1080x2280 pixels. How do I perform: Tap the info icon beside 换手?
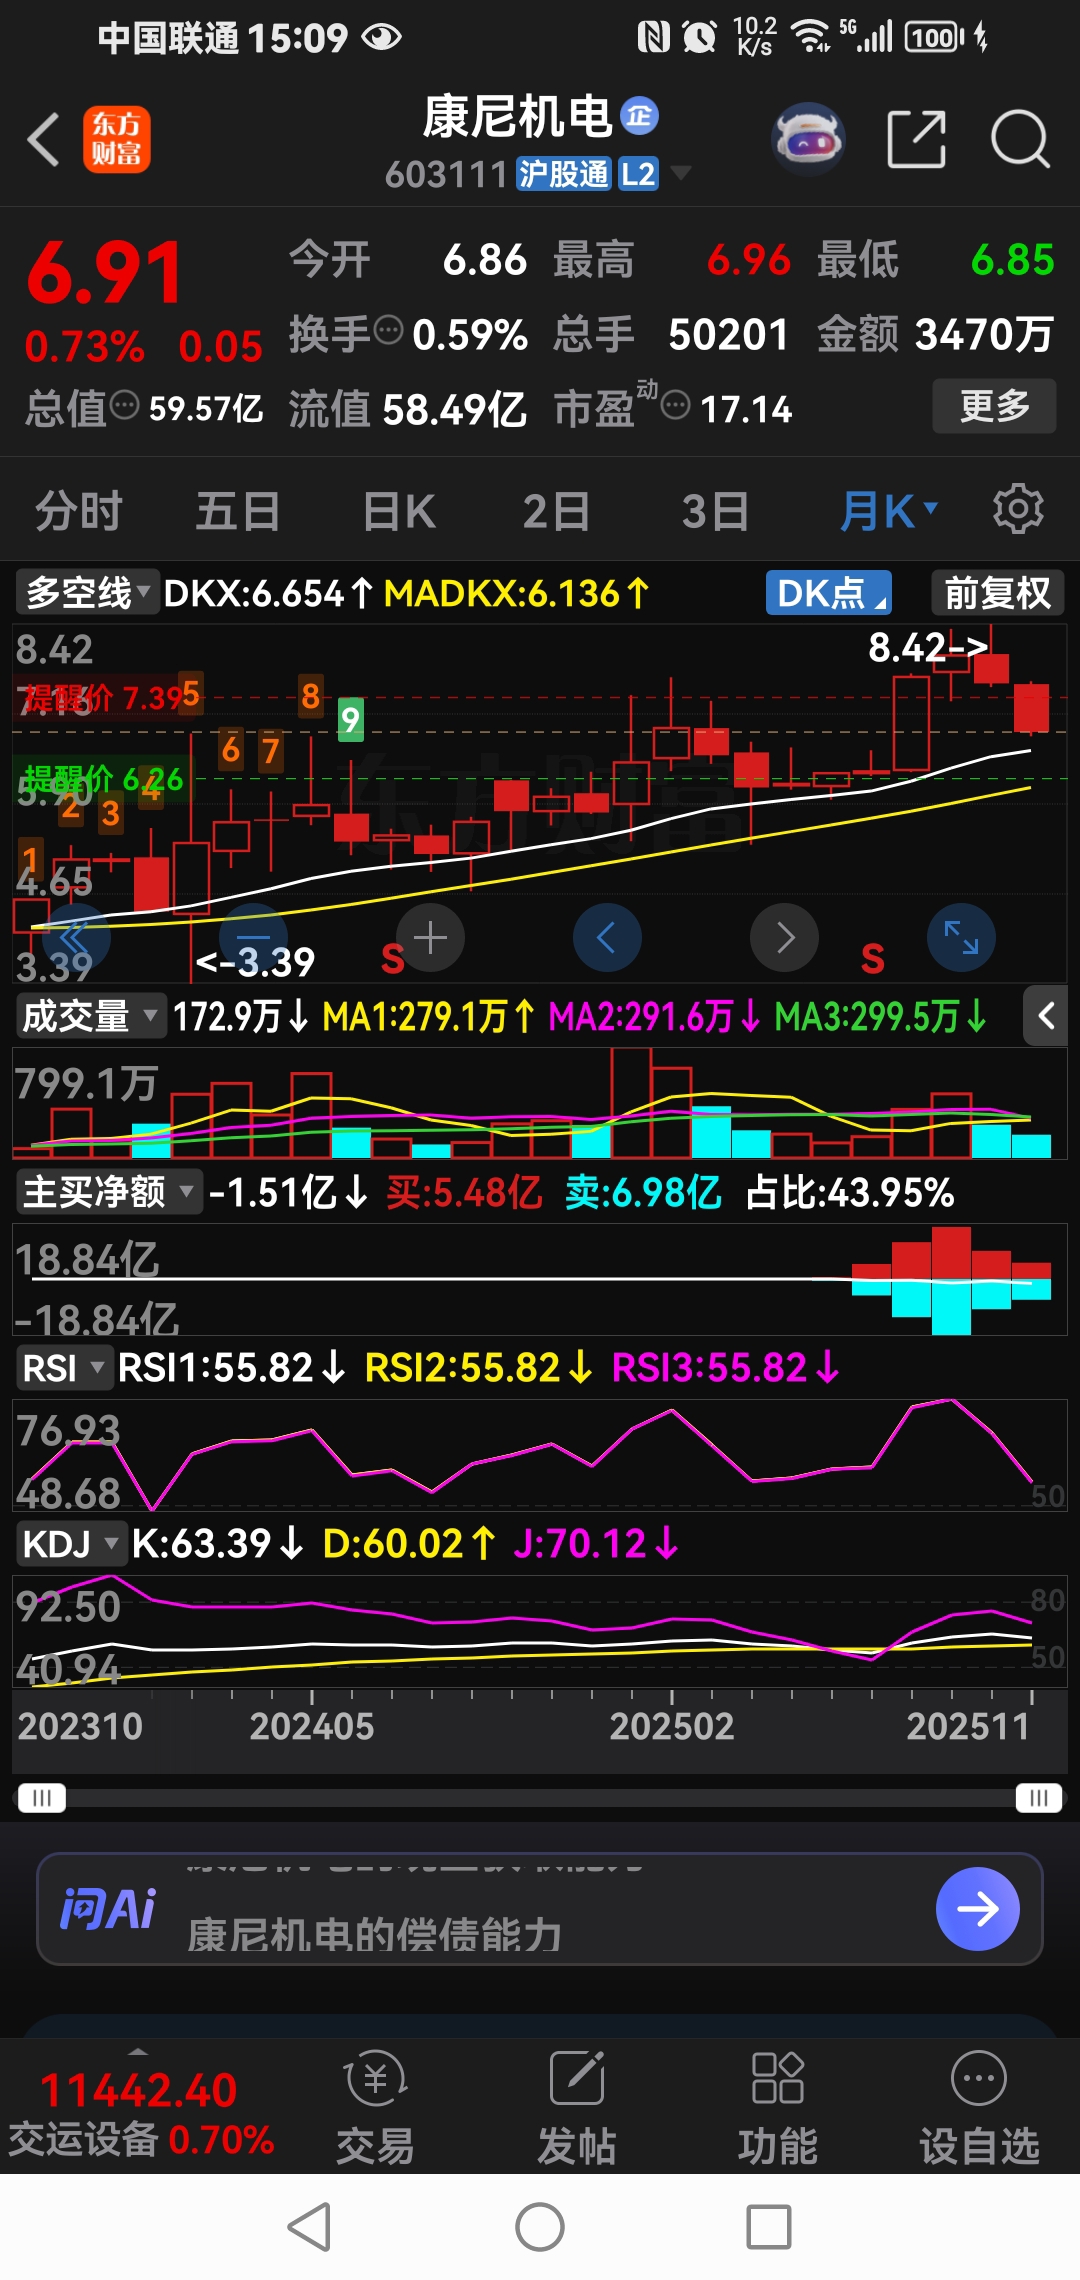pos(388,328)
